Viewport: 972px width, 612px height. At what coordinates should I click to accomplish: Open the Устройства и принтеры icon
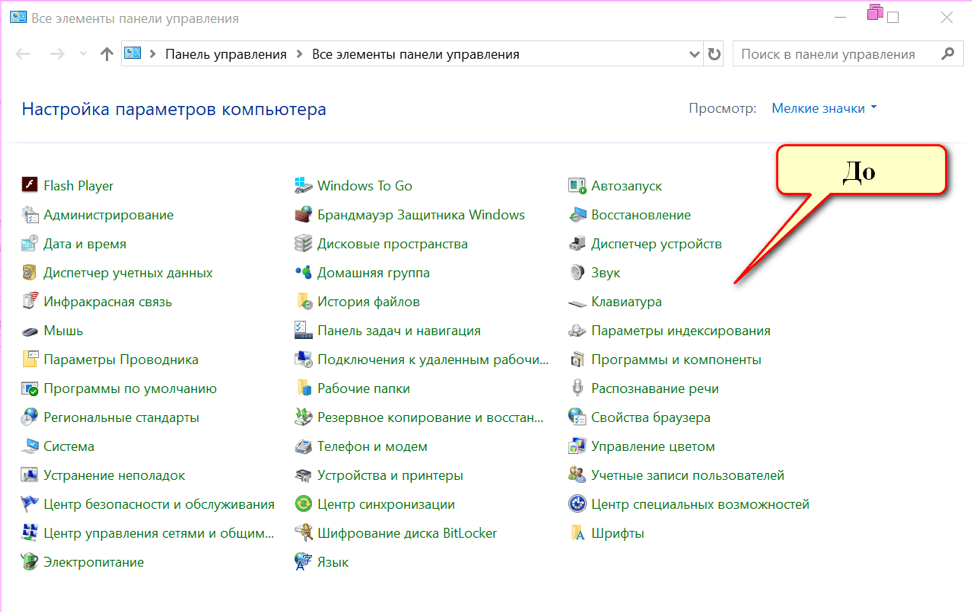tap(303, 475)
